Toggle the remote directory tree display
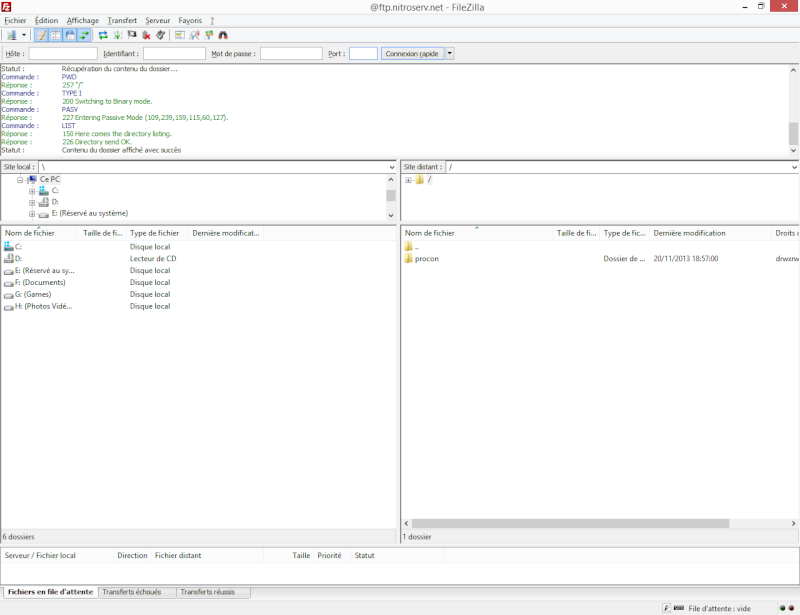800x615 pixels. (x=69, y=35)
